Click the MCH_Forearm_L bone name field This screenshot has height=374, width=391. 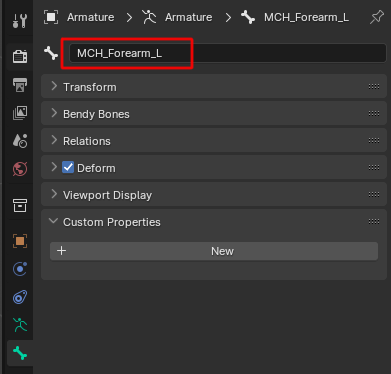coord(228,53)
